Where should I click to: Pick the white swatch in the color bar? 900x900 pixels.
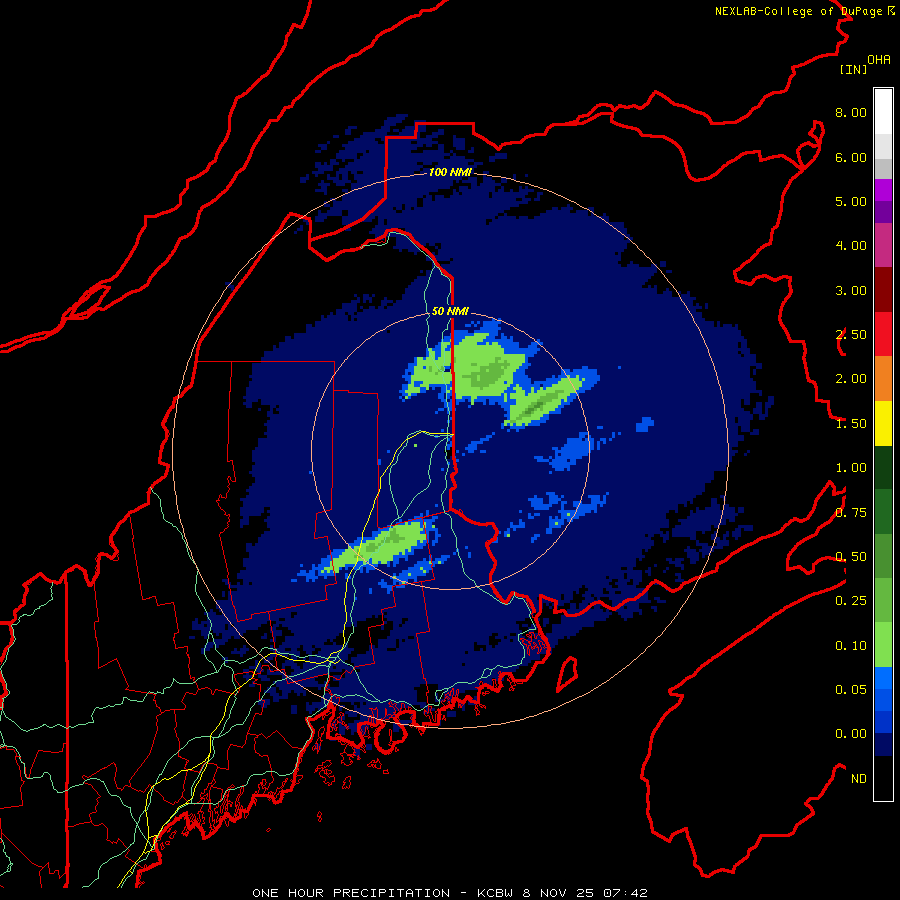click(883, 111)
